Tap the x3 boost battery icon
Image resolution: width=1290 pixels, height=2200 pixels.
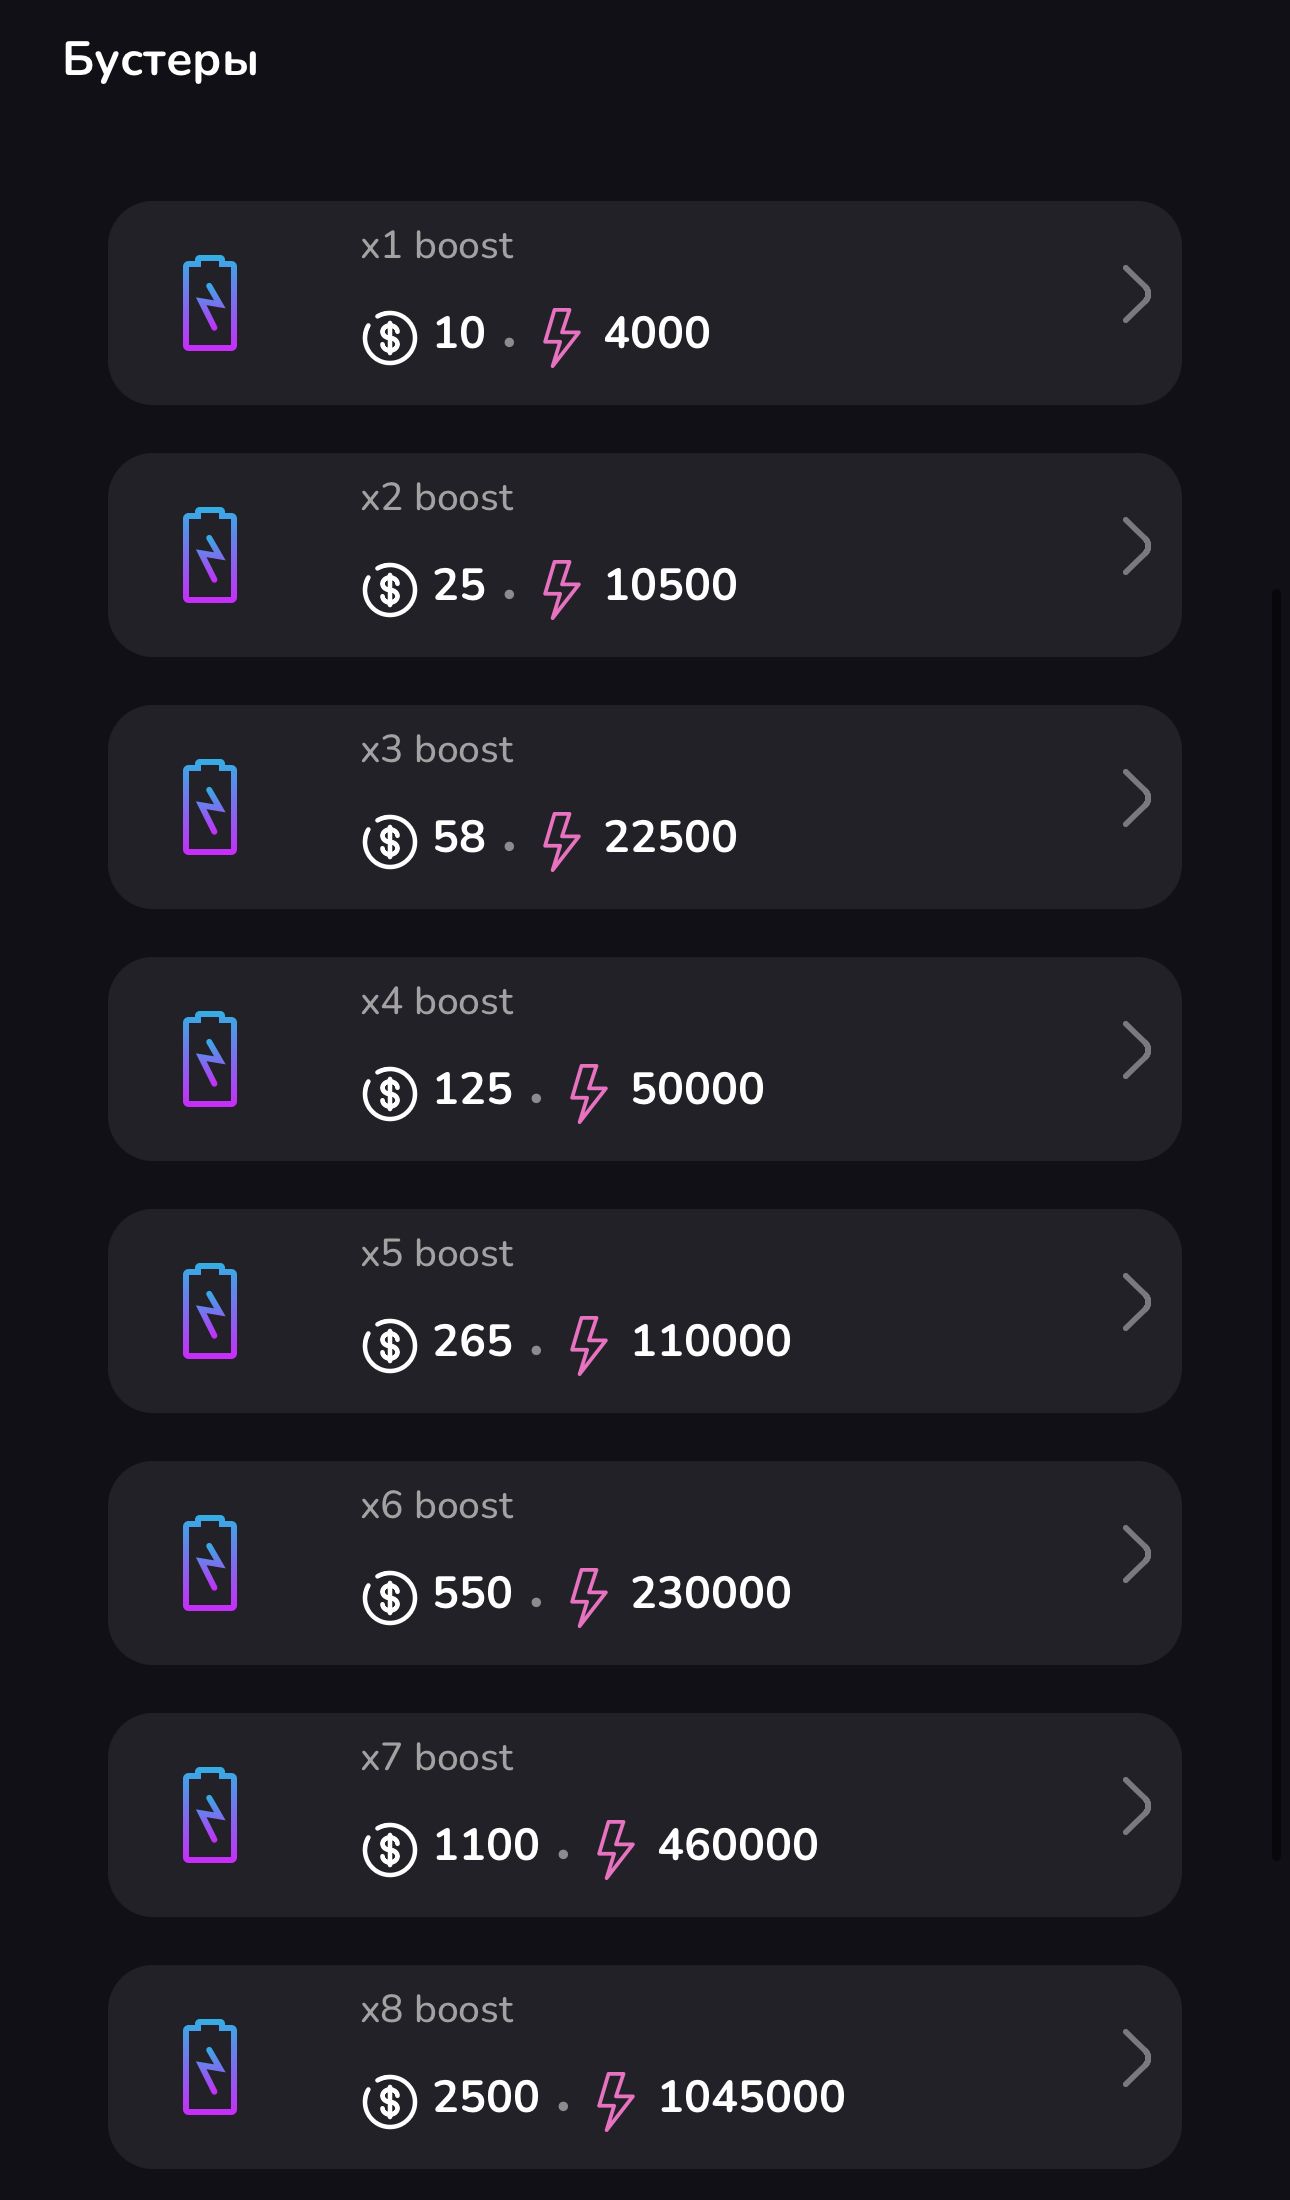point(210,808)
